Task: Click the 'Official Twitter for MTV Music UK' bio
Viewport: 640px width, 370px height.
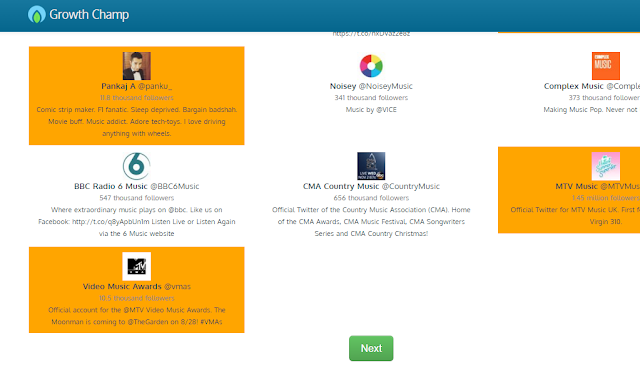Action: [x=576, y=216]
